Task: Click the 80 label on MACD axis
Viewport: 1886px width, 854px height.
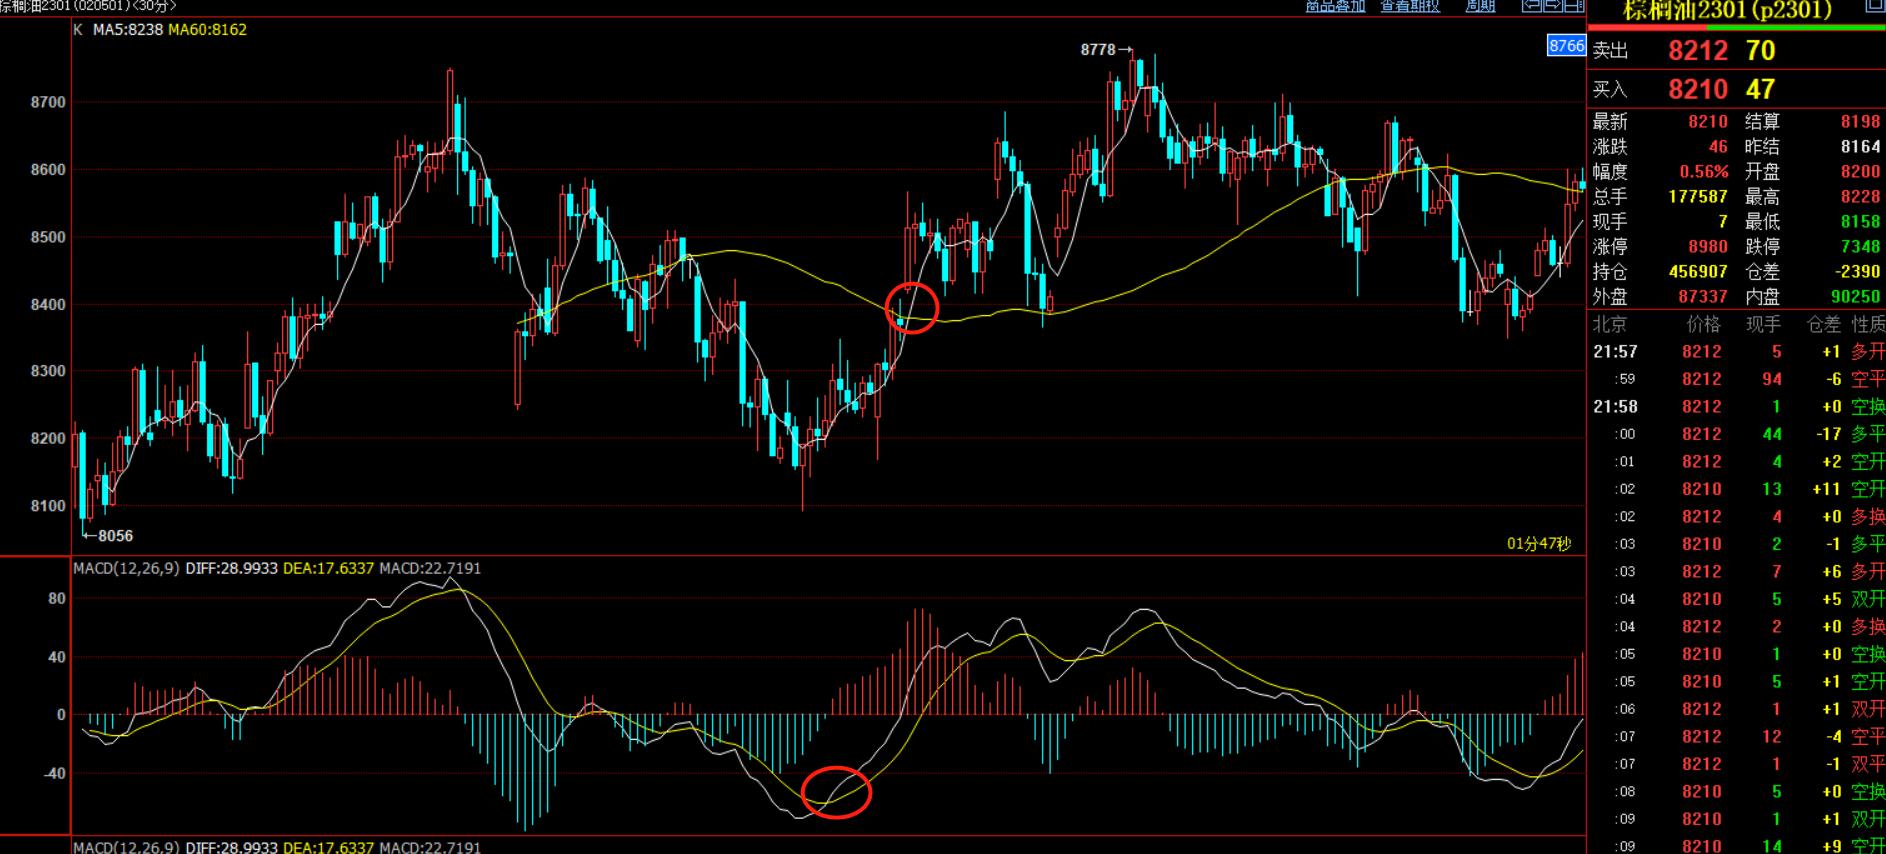Action: [57, 599]
